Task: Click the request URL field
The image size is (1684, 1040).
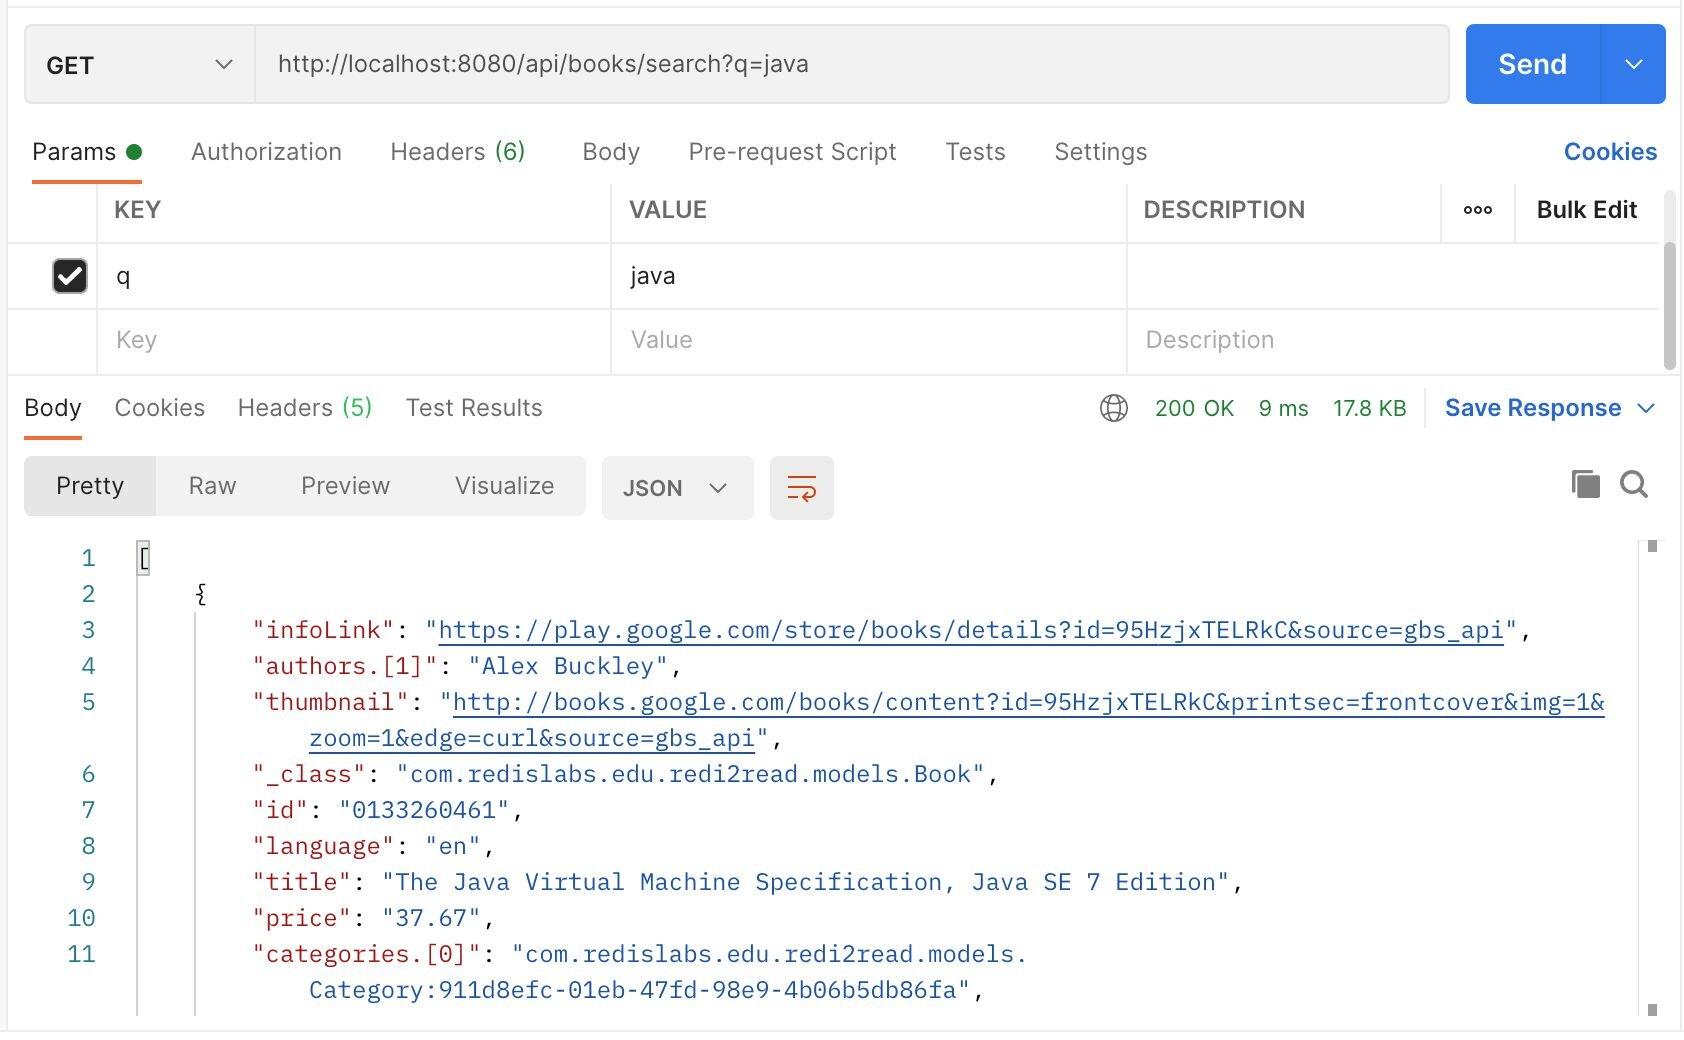Action: click(x=852, y=65)
